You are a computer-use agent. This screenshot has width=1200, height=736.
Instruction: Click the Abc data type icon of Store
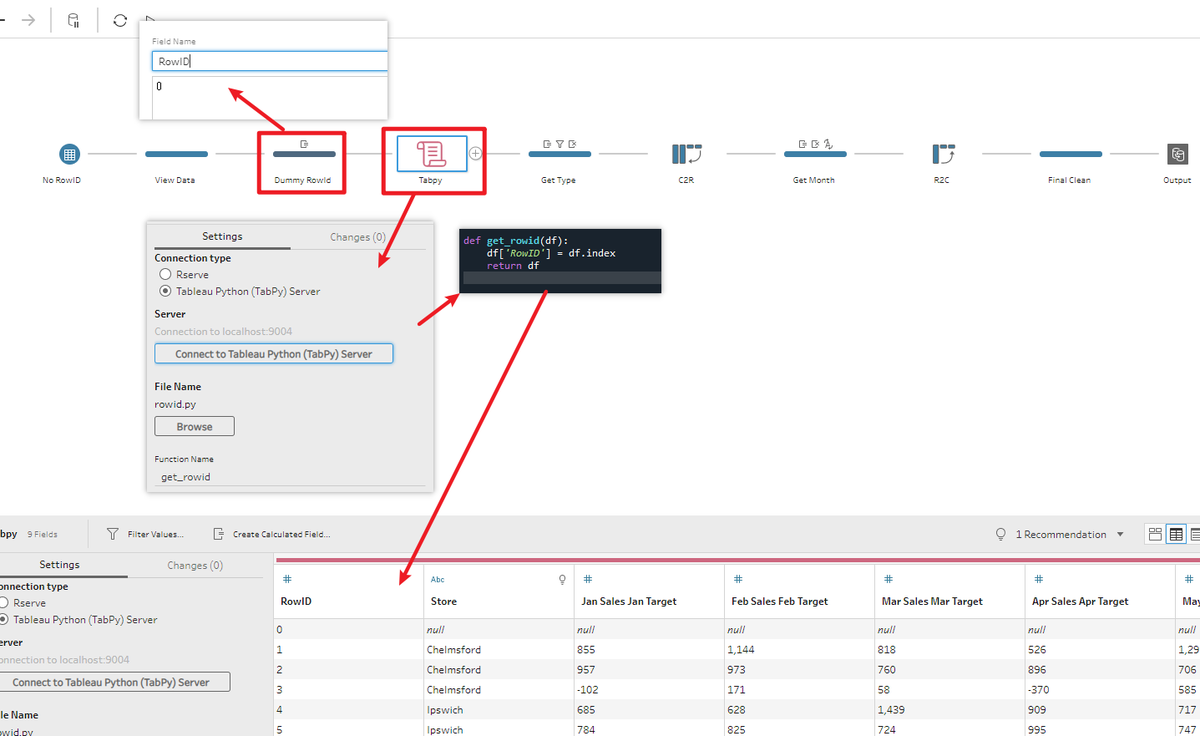(x=437, y=579)
